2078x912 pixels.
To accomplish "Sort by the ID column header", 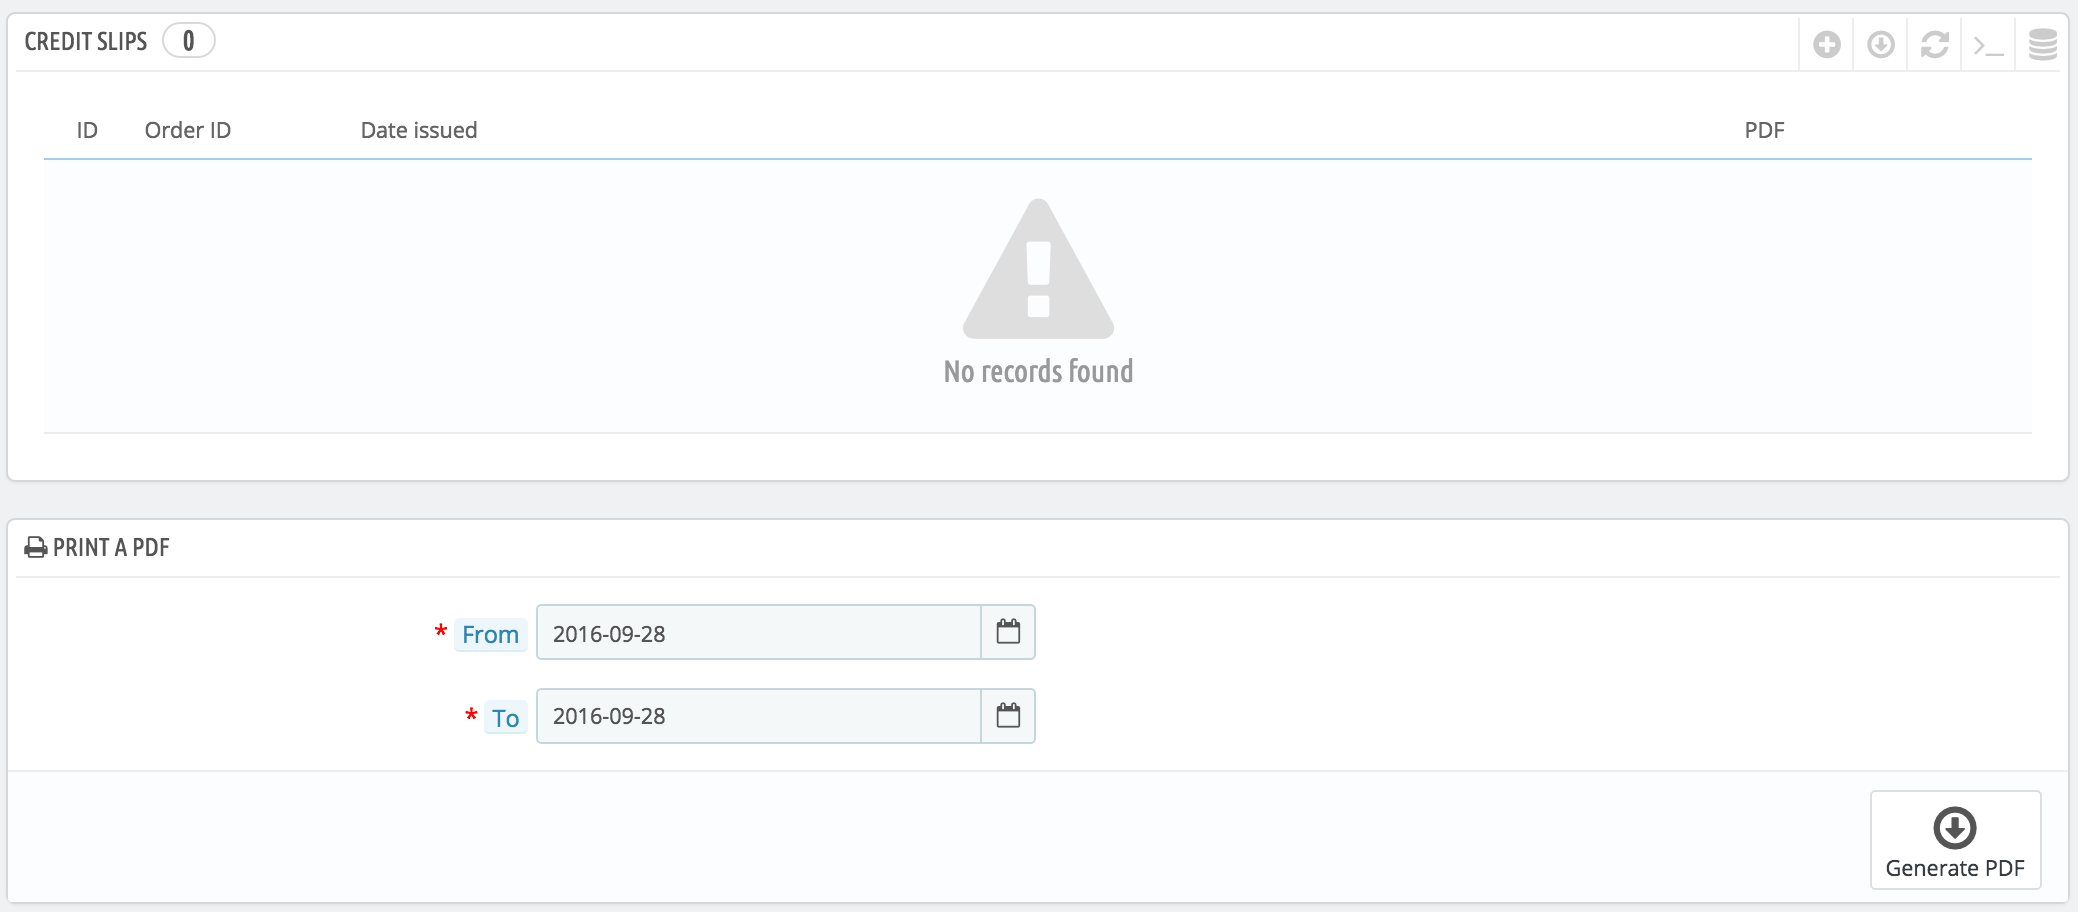I will [87, 130].
